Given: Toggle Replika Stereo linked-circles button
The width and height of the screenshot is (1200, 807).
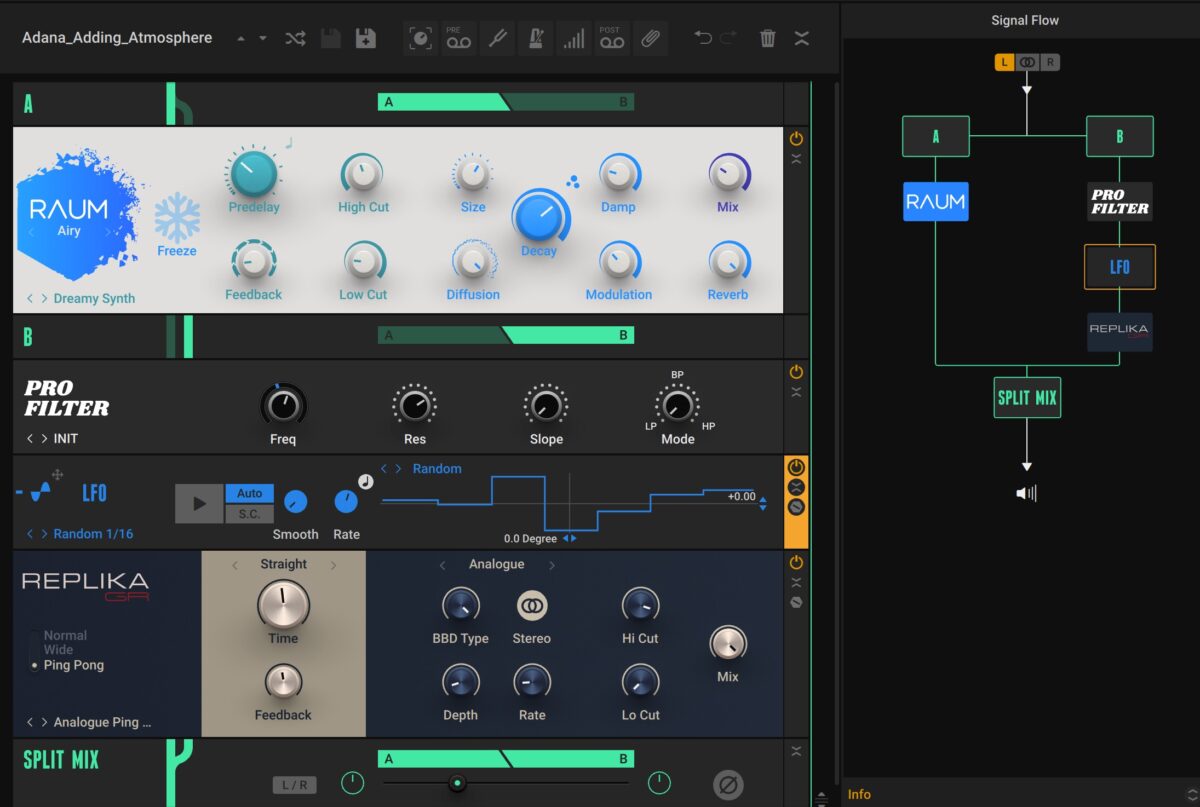Looking at the screenshot, I should [x=532, y=605].
